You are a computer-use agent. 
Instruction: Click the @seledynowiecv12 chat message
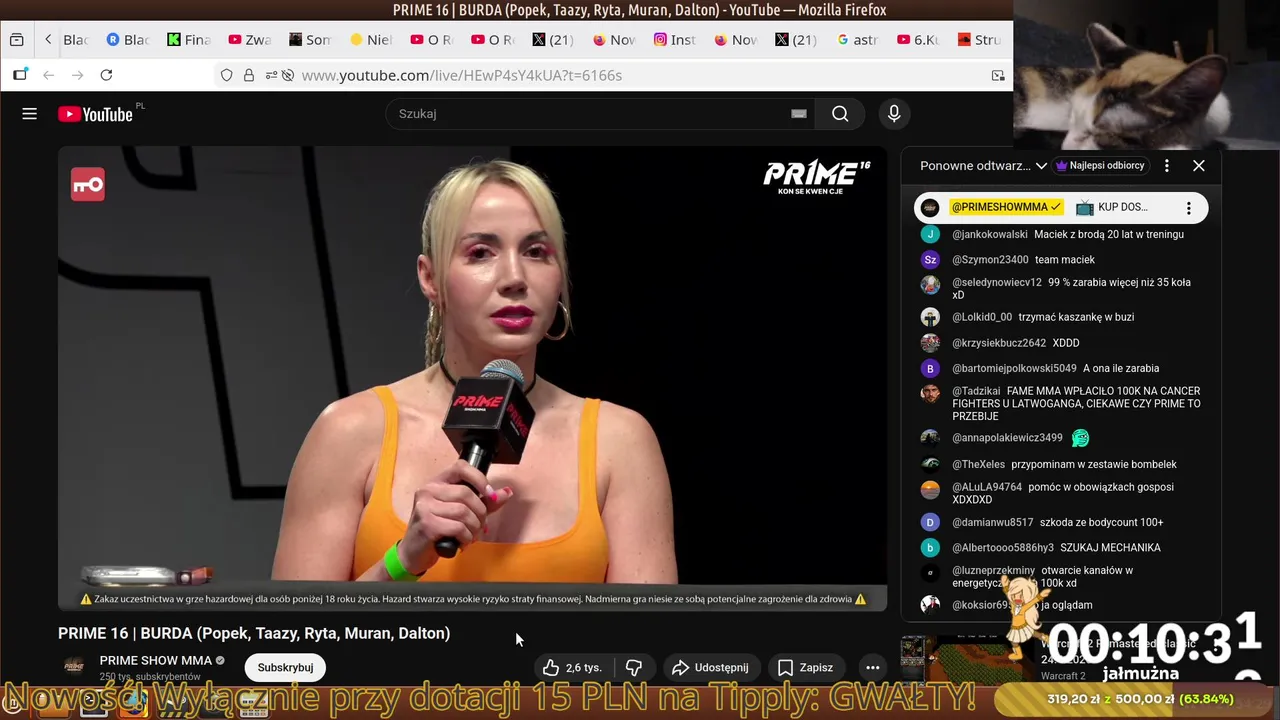(1071, 289)
